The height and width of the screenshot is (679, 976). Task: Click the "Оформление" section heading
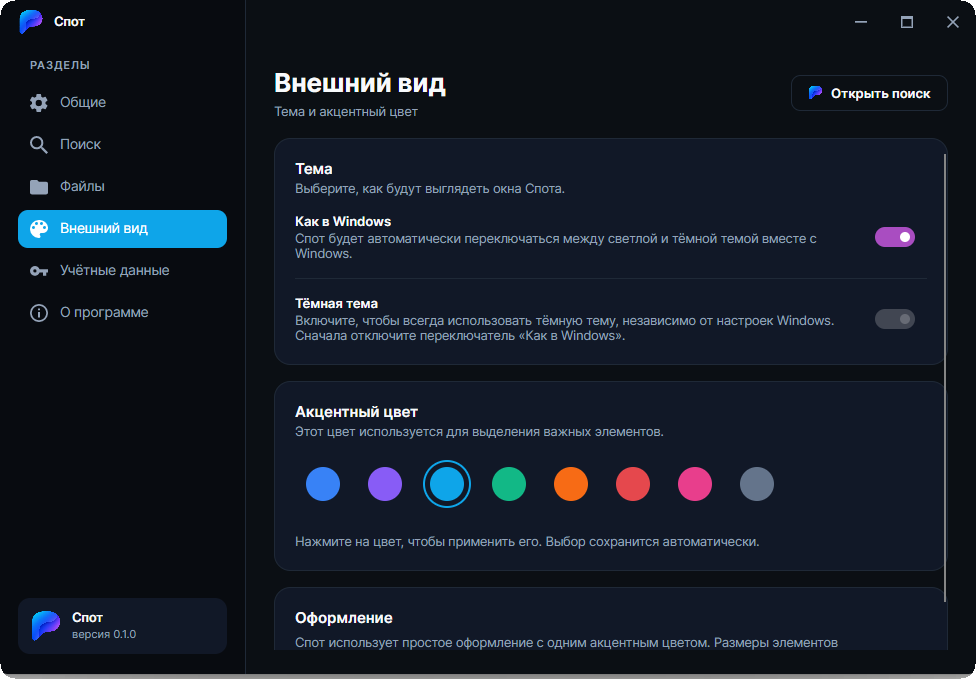point(344,619)
